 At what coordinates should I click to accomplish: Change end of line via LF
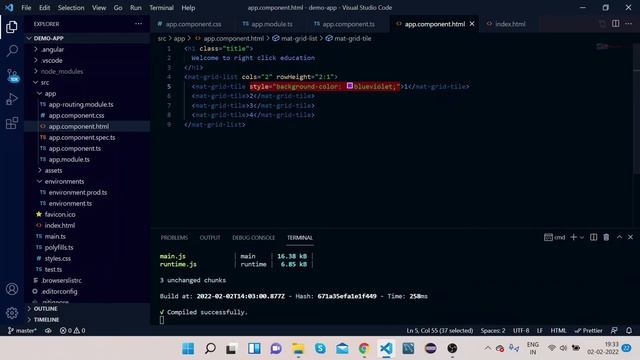(540, 331)
